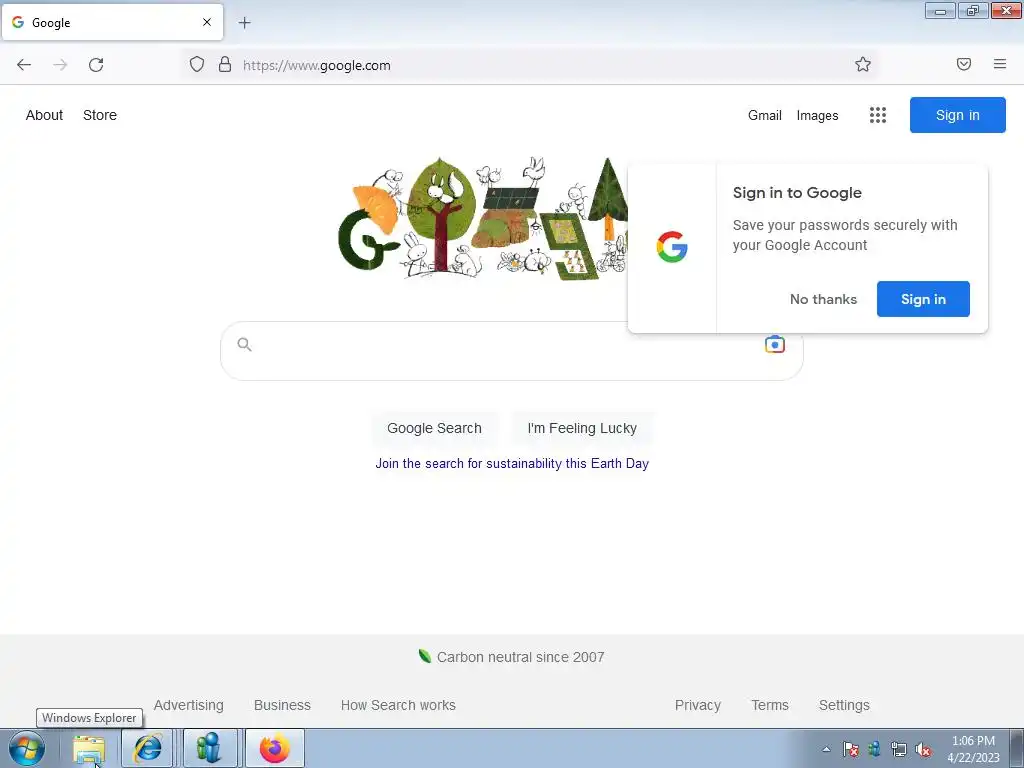The height and width of the screenshot is (768, 1024).
Task: Switch to Firefox in the taskbar
Action: 274,748
